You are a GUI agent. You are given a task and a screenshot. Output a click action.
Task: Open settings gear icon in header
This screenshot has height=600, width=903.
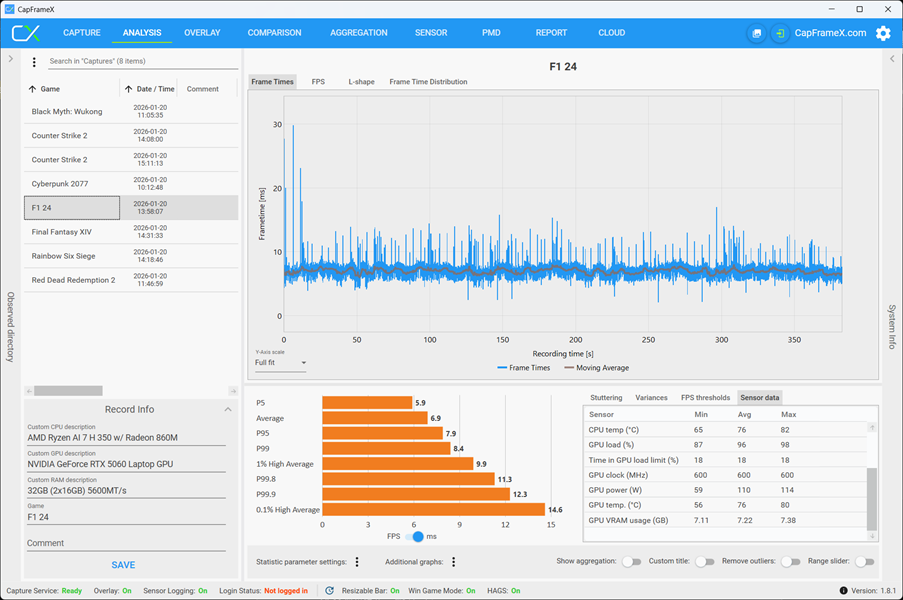(883, 33)
